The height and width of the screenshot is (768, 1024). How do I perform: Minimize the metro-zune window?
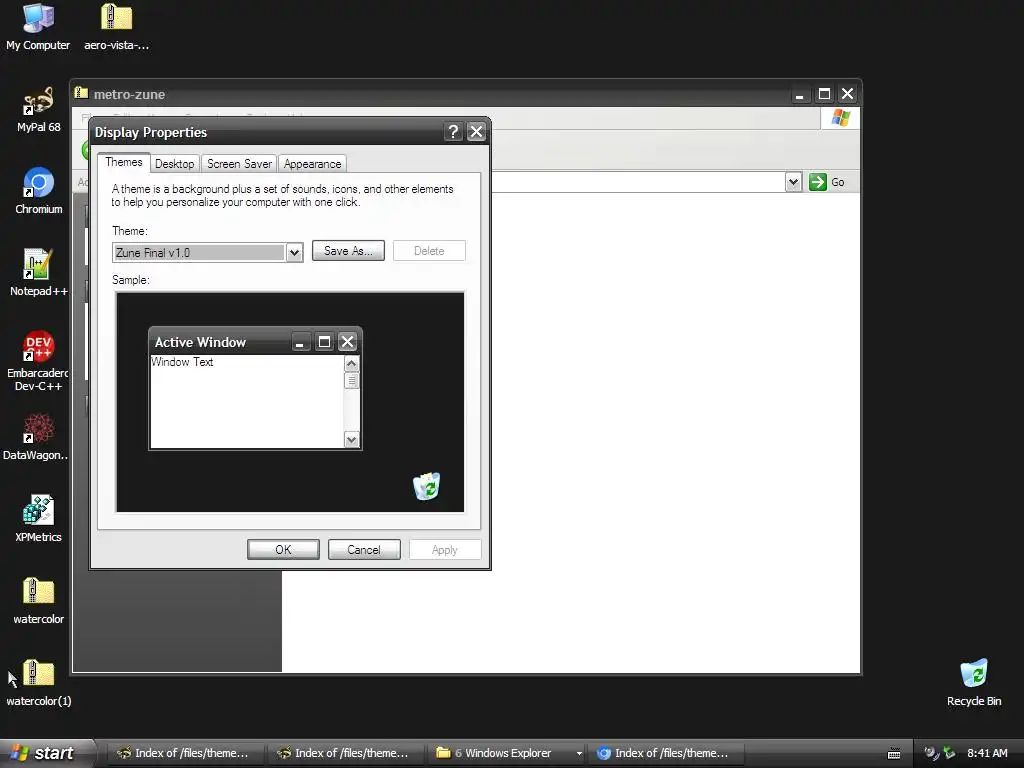click(799, 94)
